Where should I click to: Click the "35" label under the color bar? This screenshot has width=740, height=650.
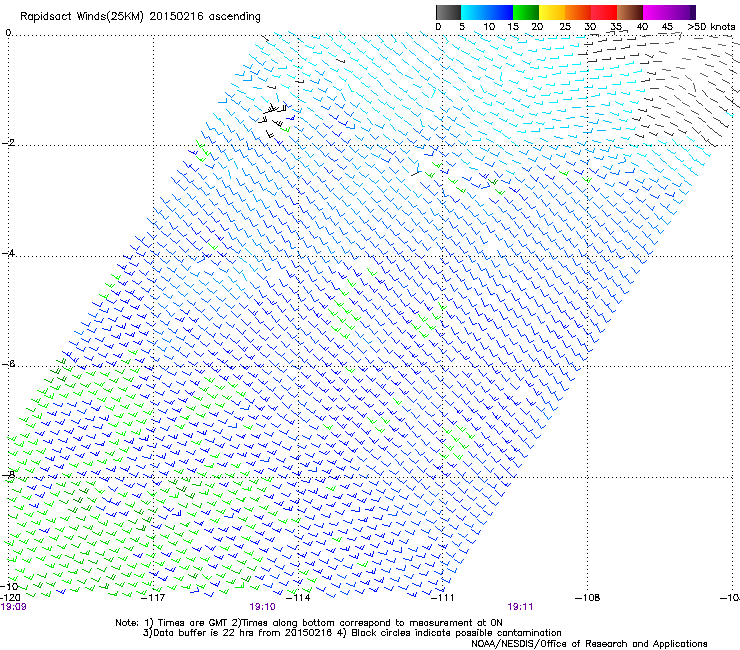point(616,27)
